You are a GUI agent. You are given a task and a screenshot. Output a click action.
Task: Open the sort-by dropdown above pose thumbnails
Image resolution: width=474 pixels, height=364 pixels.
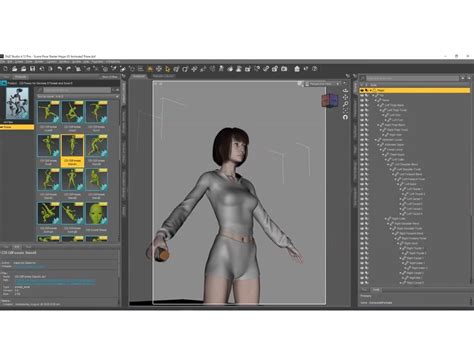[77, 97]
